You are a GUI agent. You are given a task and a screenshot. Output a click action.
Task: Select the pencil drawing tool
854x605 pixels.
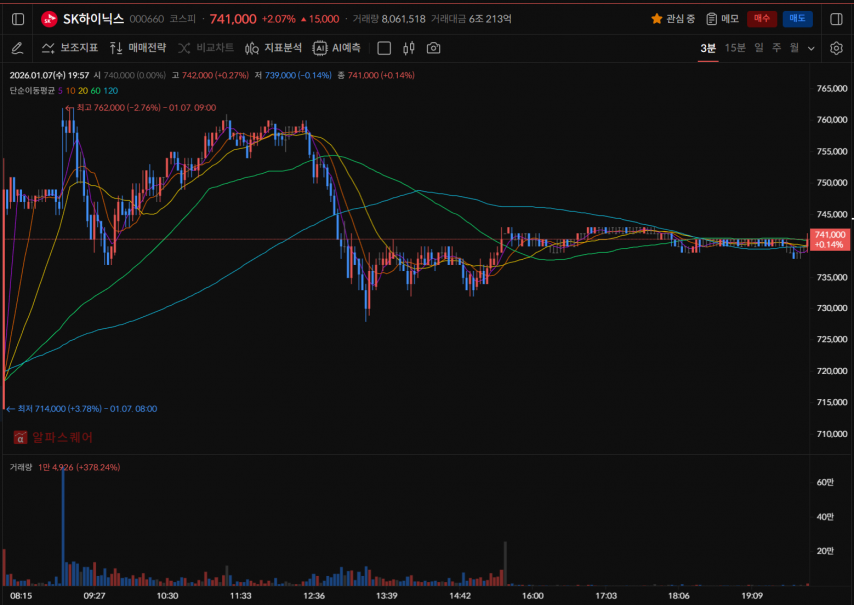[x=17, y=48]
